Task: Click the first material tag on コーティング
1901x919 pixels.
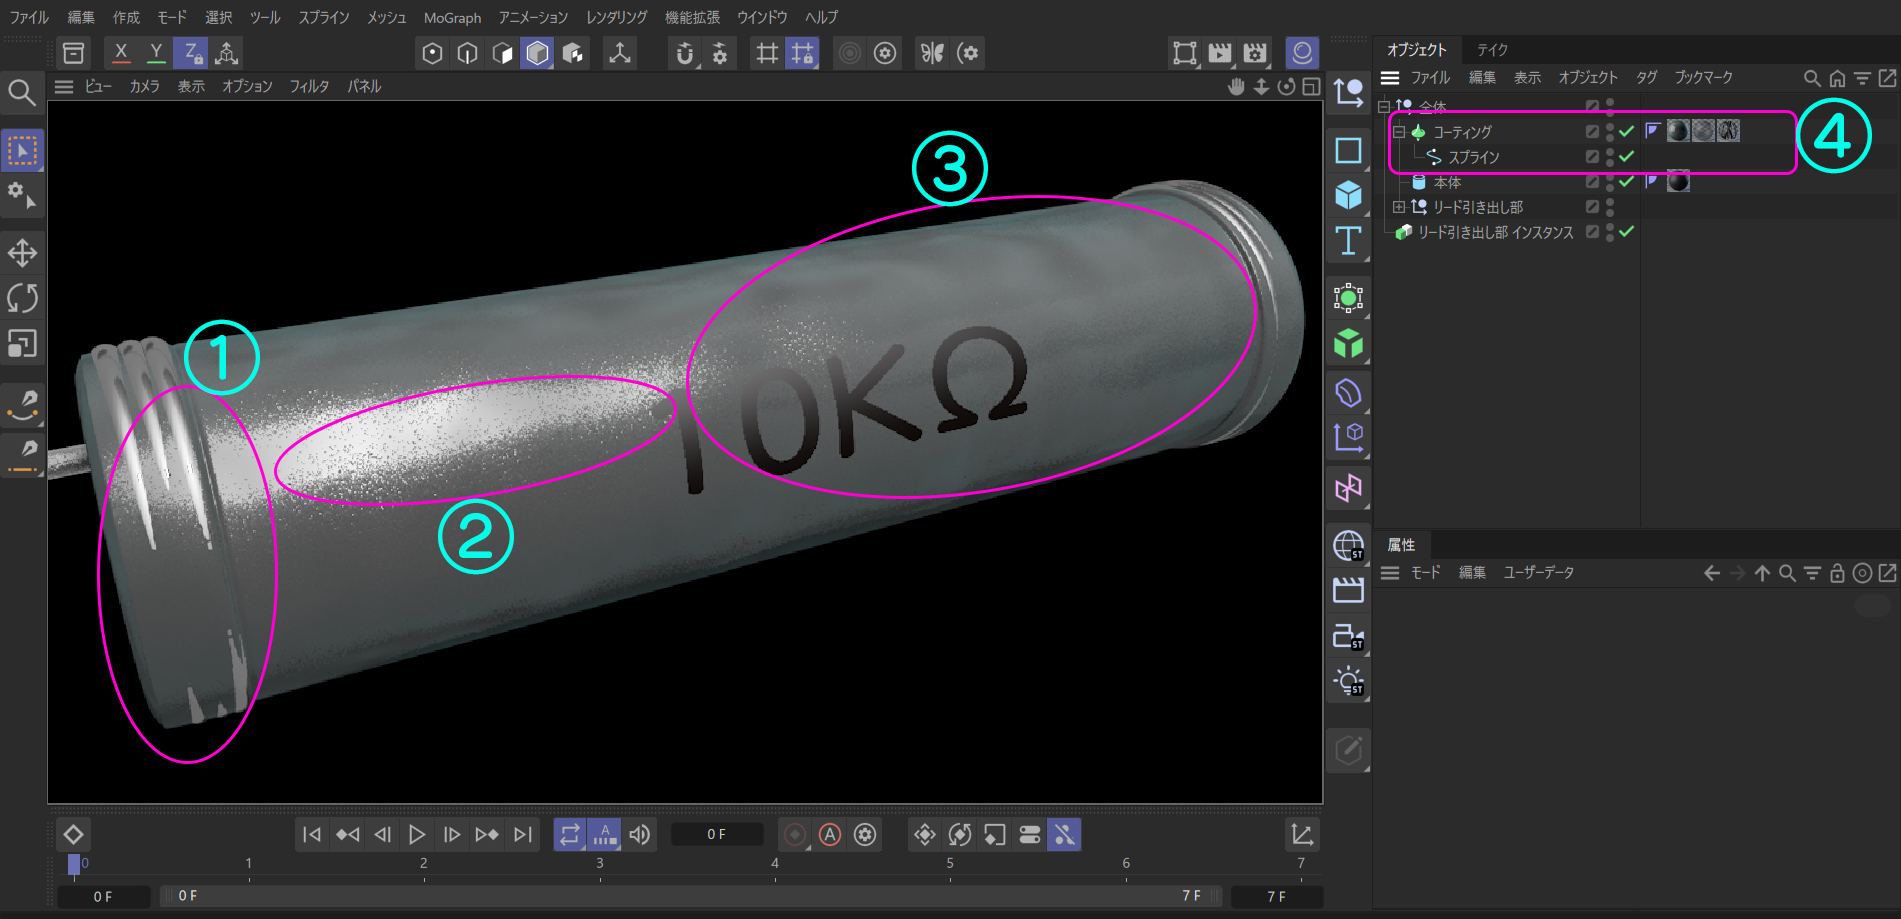Action: click(x=1677, y=131)
